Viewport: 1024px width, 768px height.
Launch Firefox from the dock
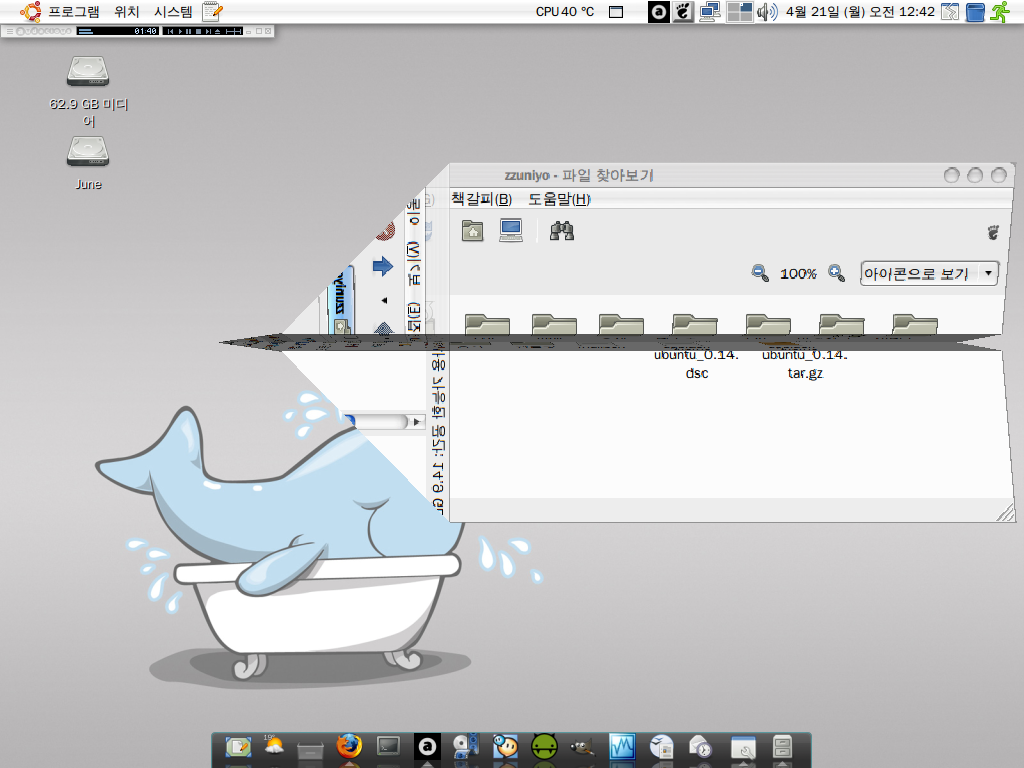(349, 746)
